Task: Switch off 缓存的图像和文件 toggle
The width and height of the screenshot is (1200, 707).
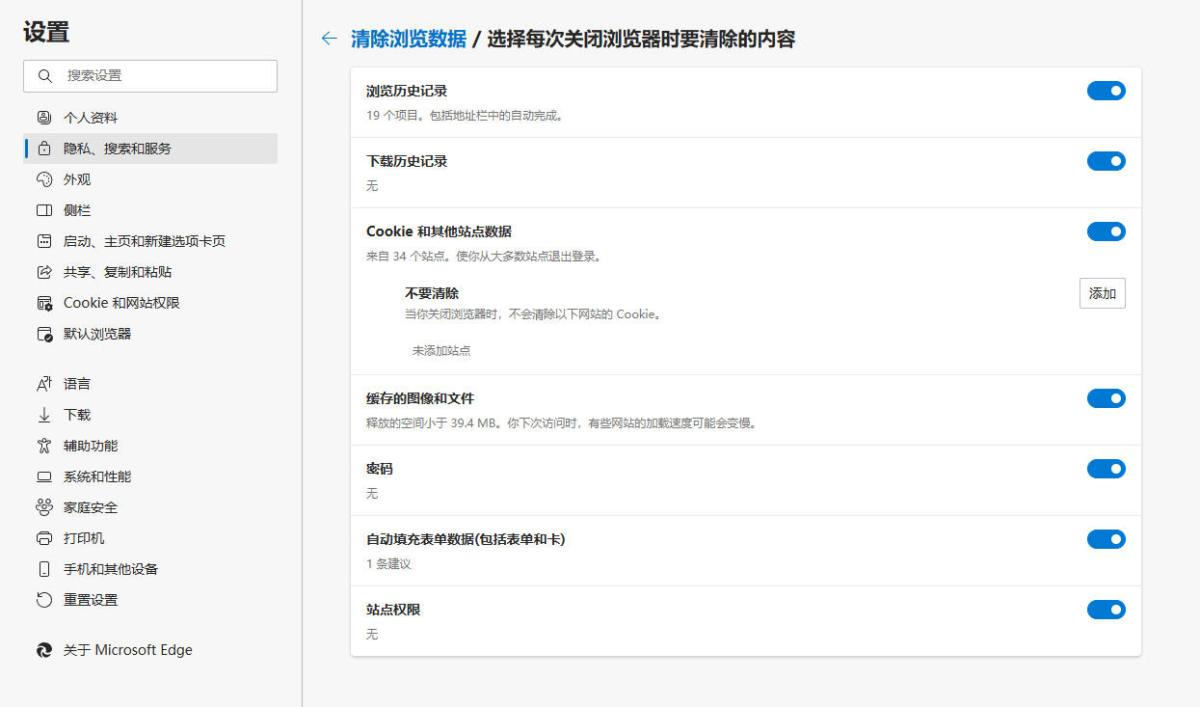Action: (1106, 399)
